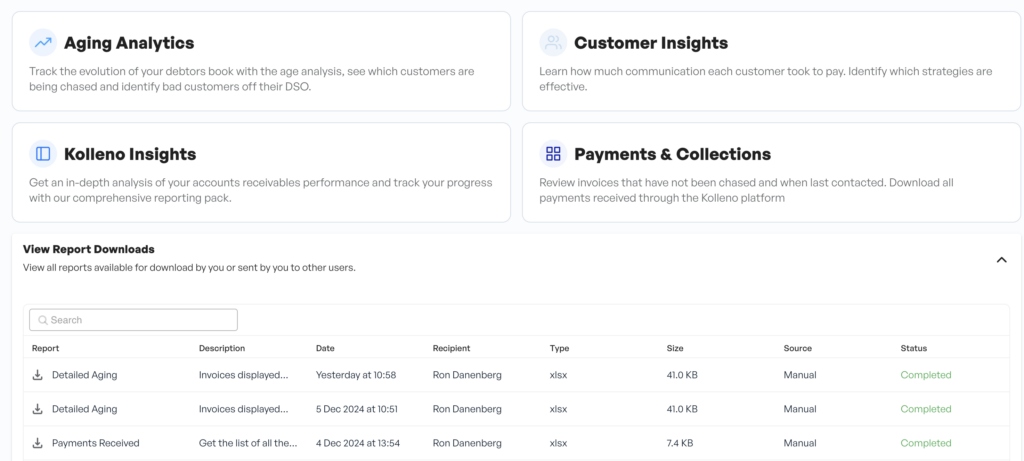Click Completed status of Payments Received row
Image resolution: width=1024 pixels, height=461 pixels.
click(925, 443)
